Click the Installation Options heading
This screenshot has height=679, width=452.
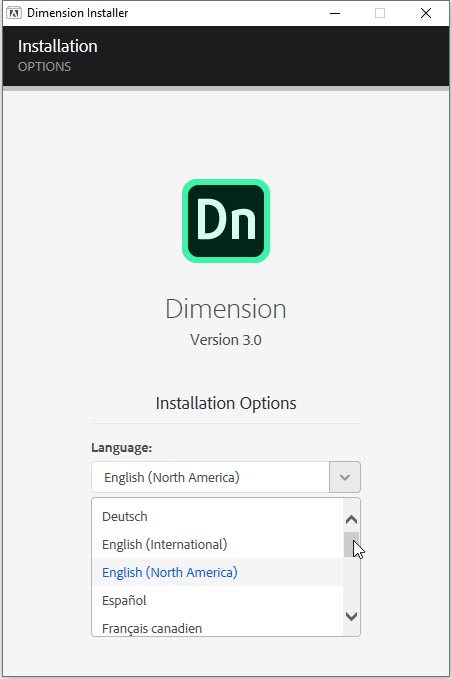226,403
